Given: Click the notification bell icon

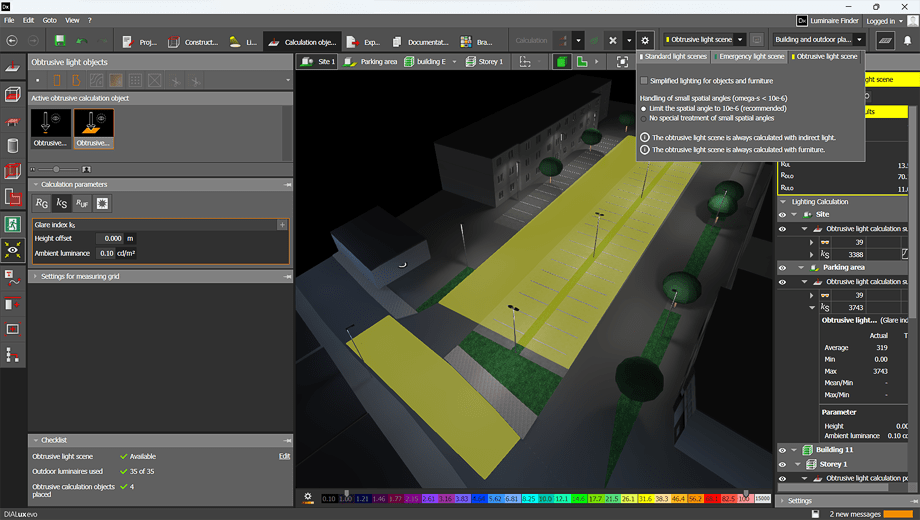Looking at the screenshot, I should [908, 41].
